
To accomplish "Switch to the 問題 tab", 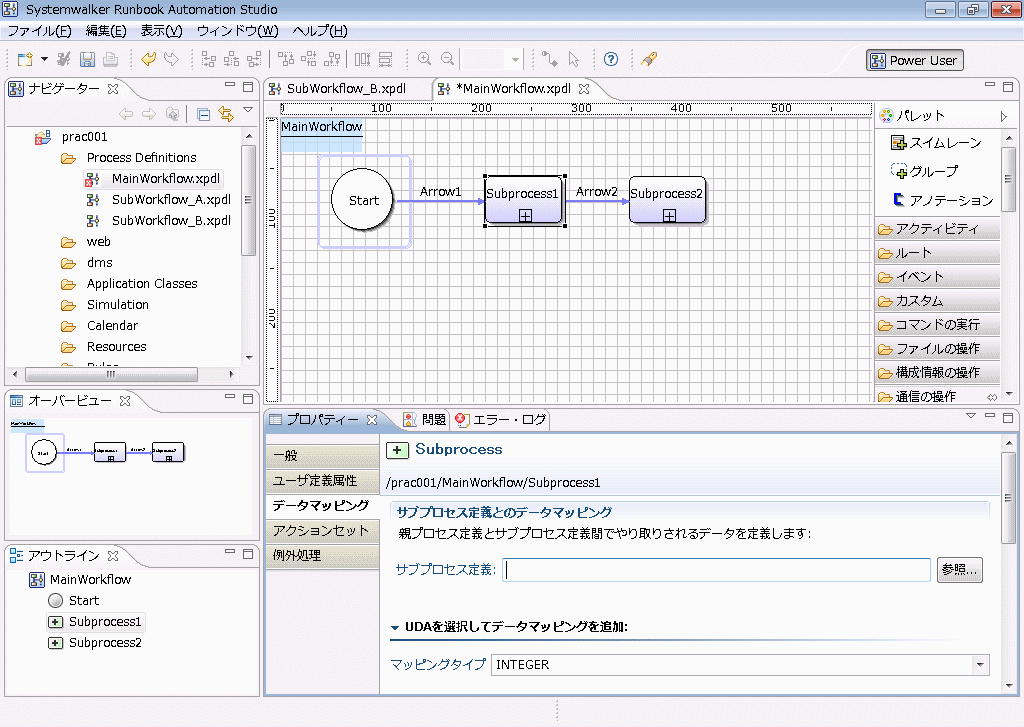I will [425, 419].
